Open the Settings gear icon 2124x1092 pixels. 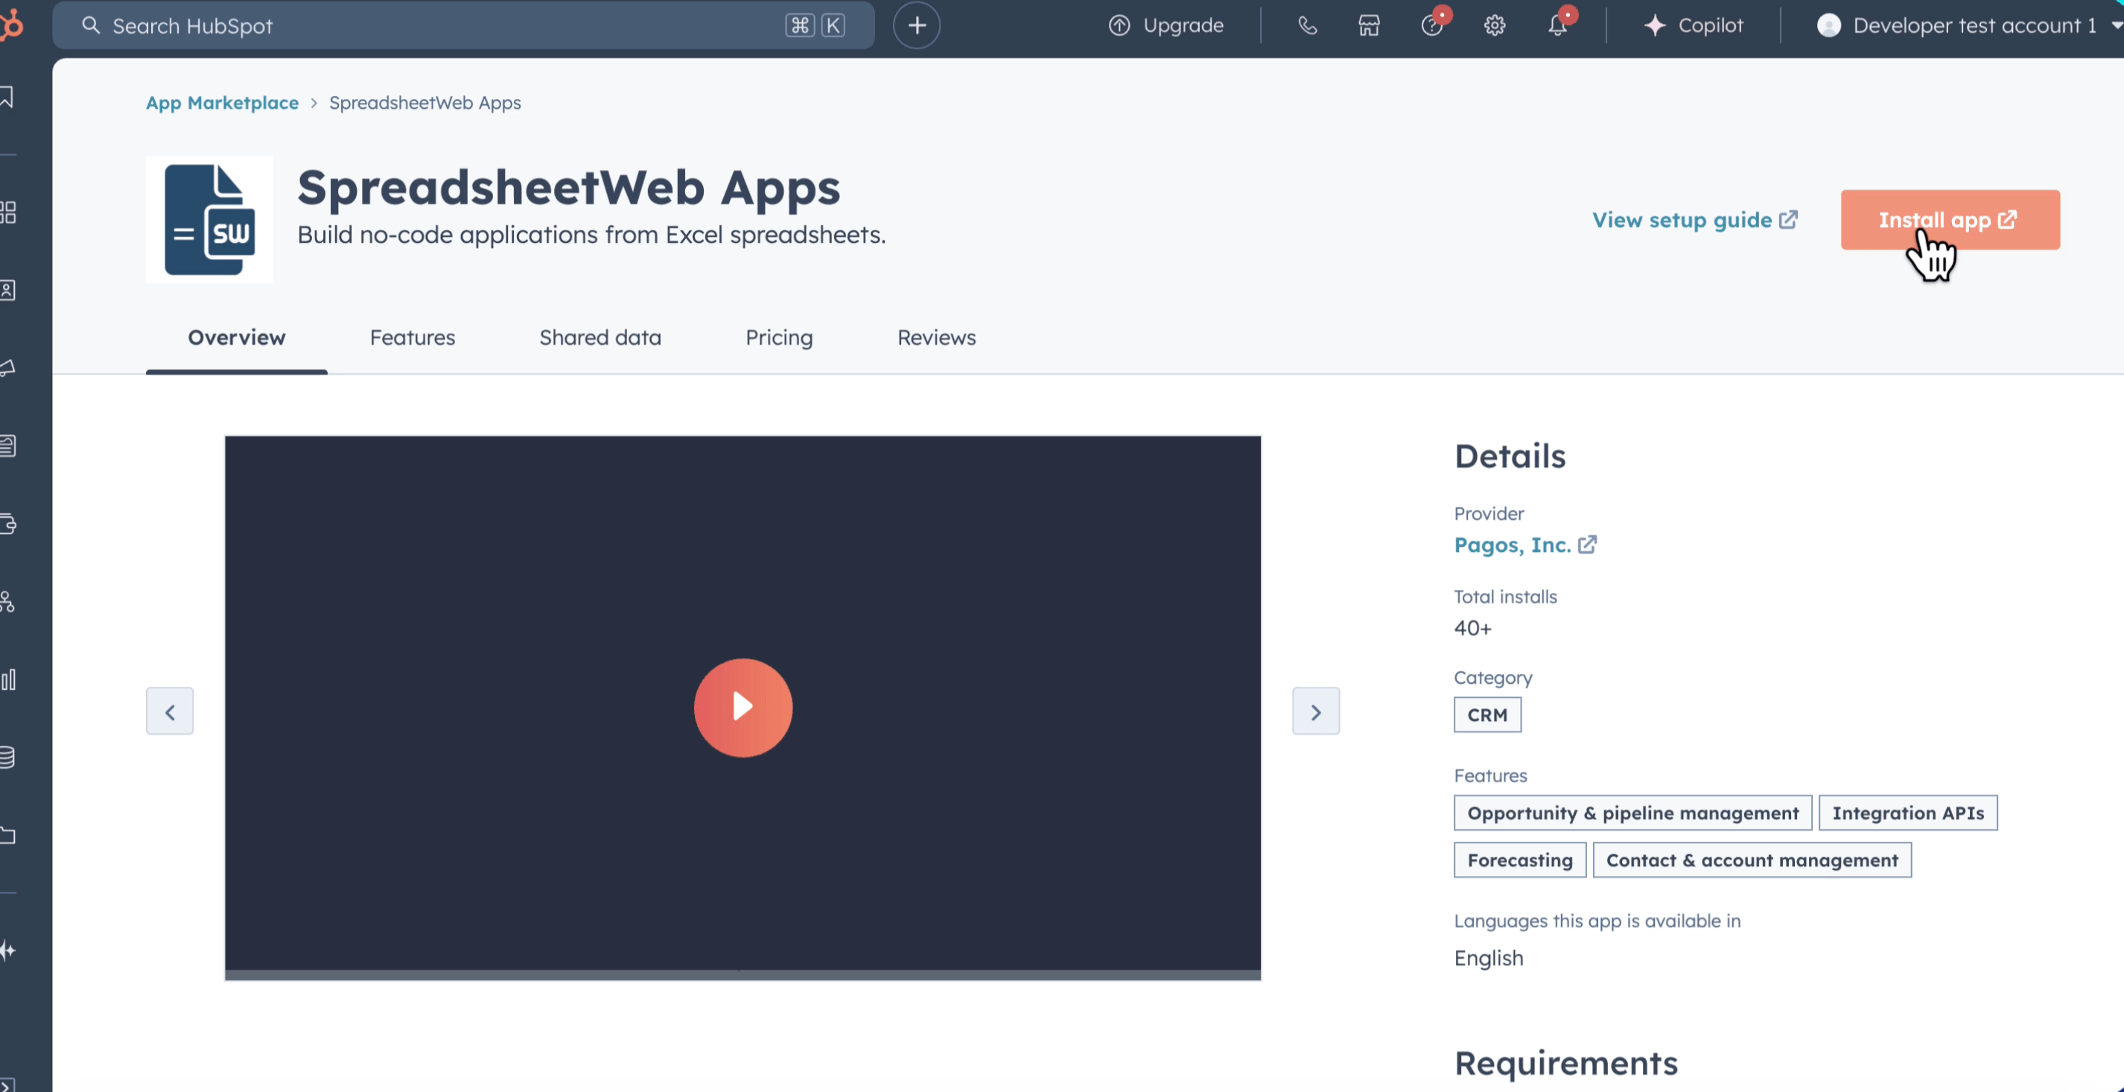pos(1494,26)
